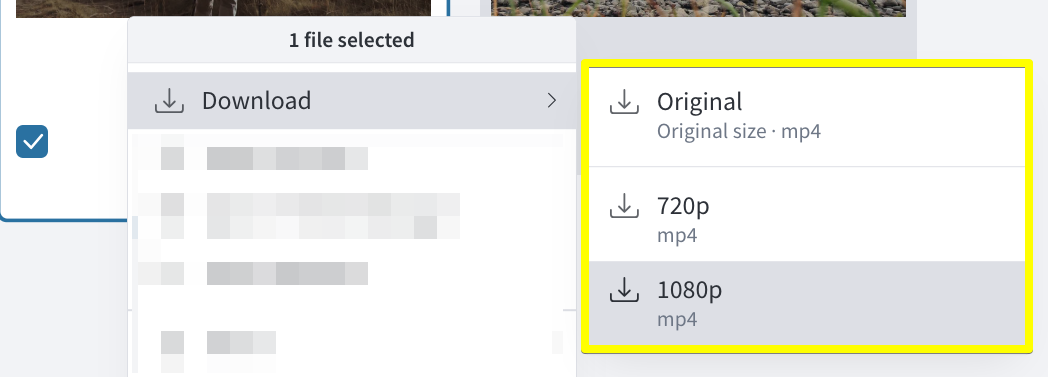
Task: Click the blurred two-line menu item
Action: pyautogui.click(x=352, y=215)
